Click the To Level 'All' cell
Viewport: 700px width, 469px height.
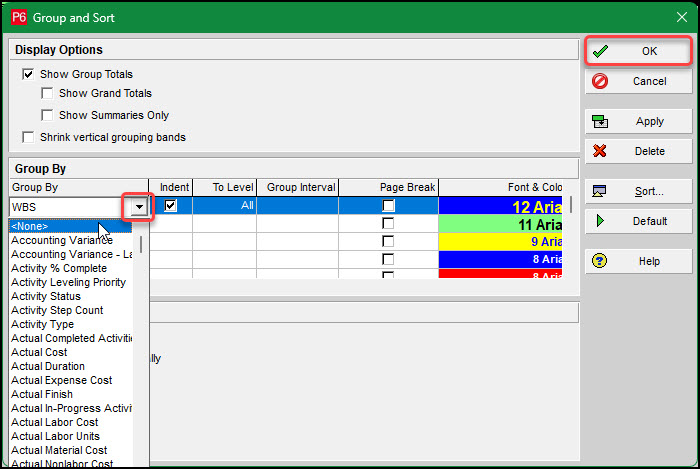225,206
